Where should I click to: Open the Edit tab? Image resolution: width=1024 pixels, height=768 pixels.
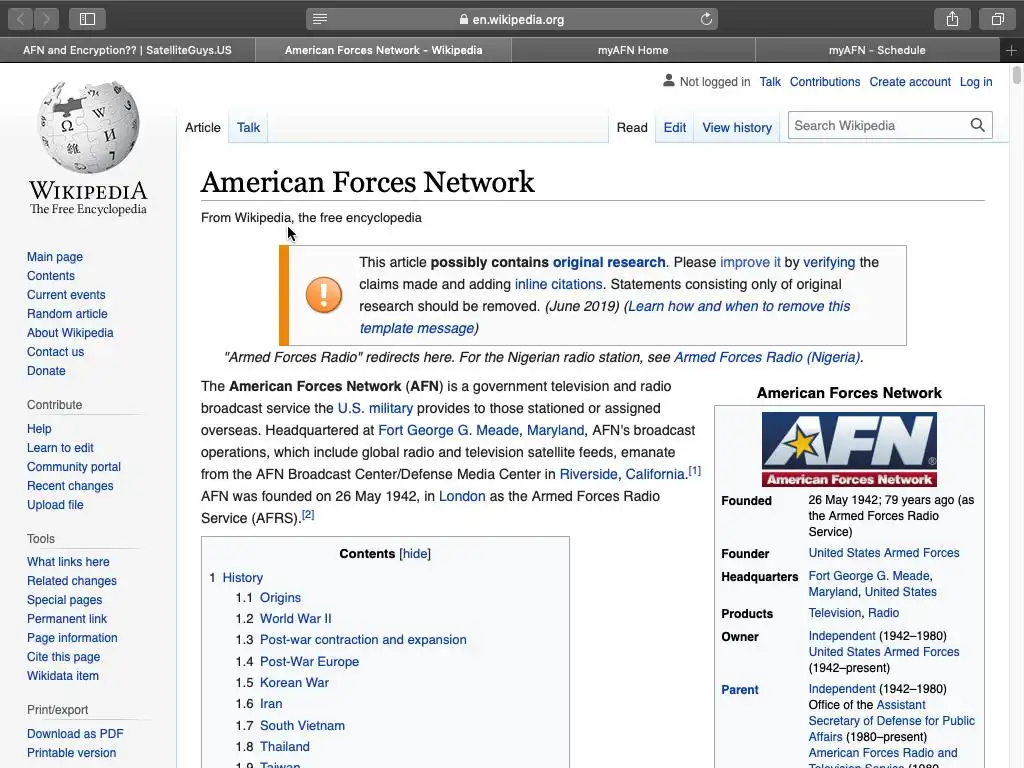point(675,127)
